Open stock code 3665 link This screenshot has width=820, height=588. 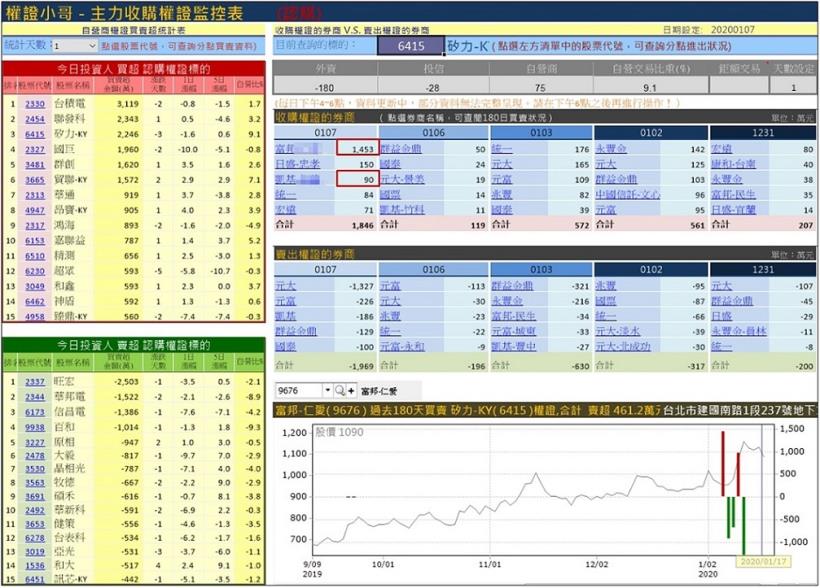point(35,180)
